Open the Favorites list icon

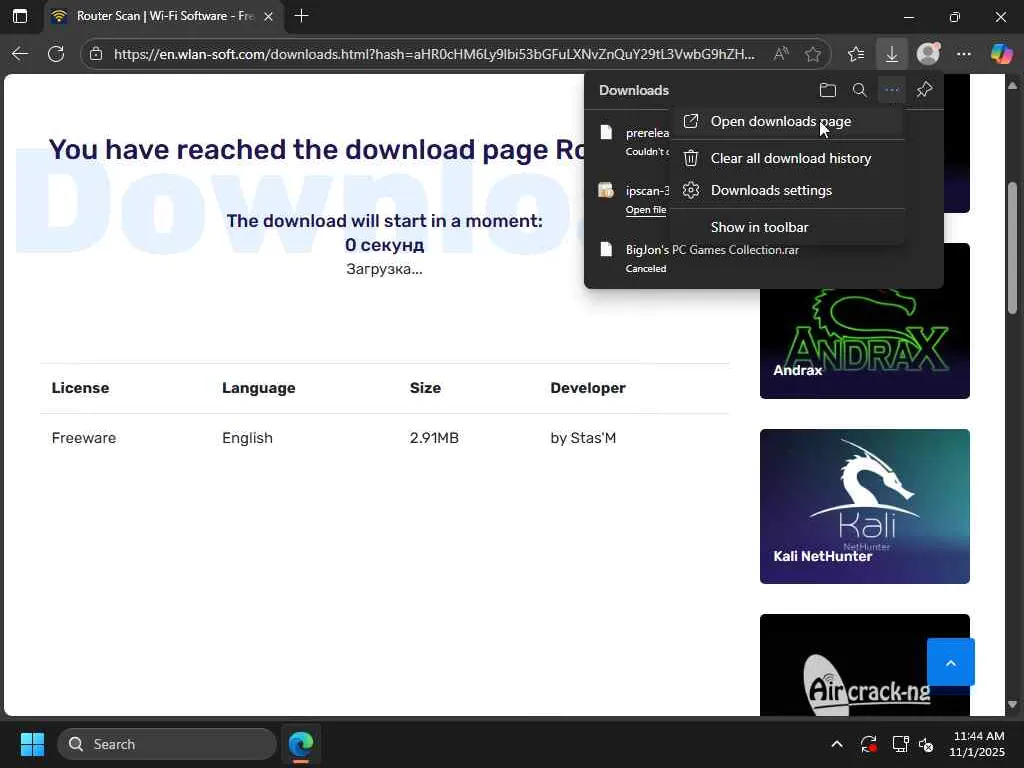click(856, 54)
